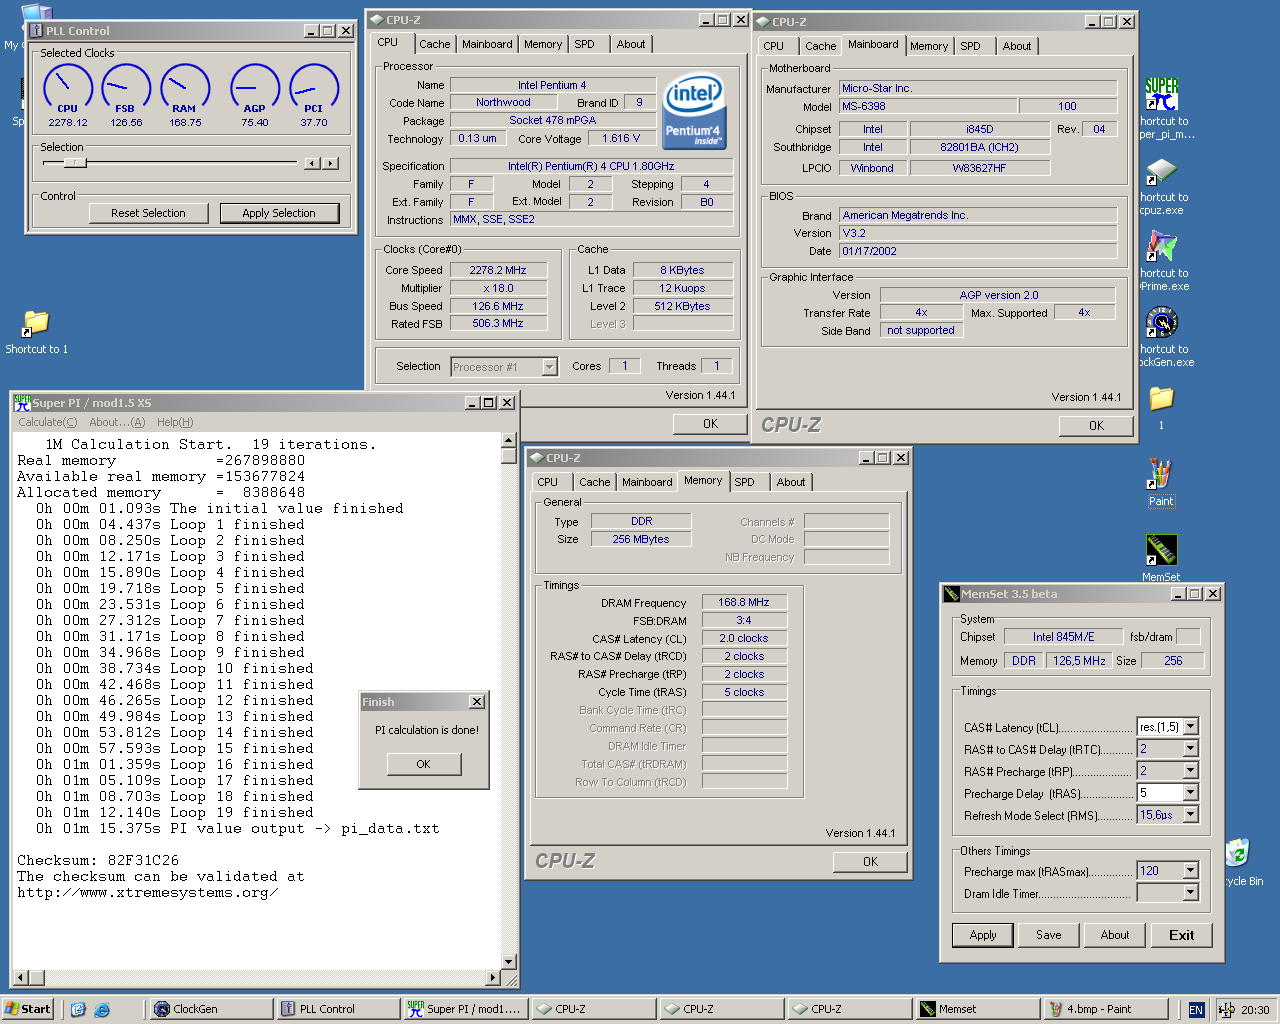Open the CAS# Latency (tCL) dropdown
The image size is (1280, 1024).
tap(1190, 727)
